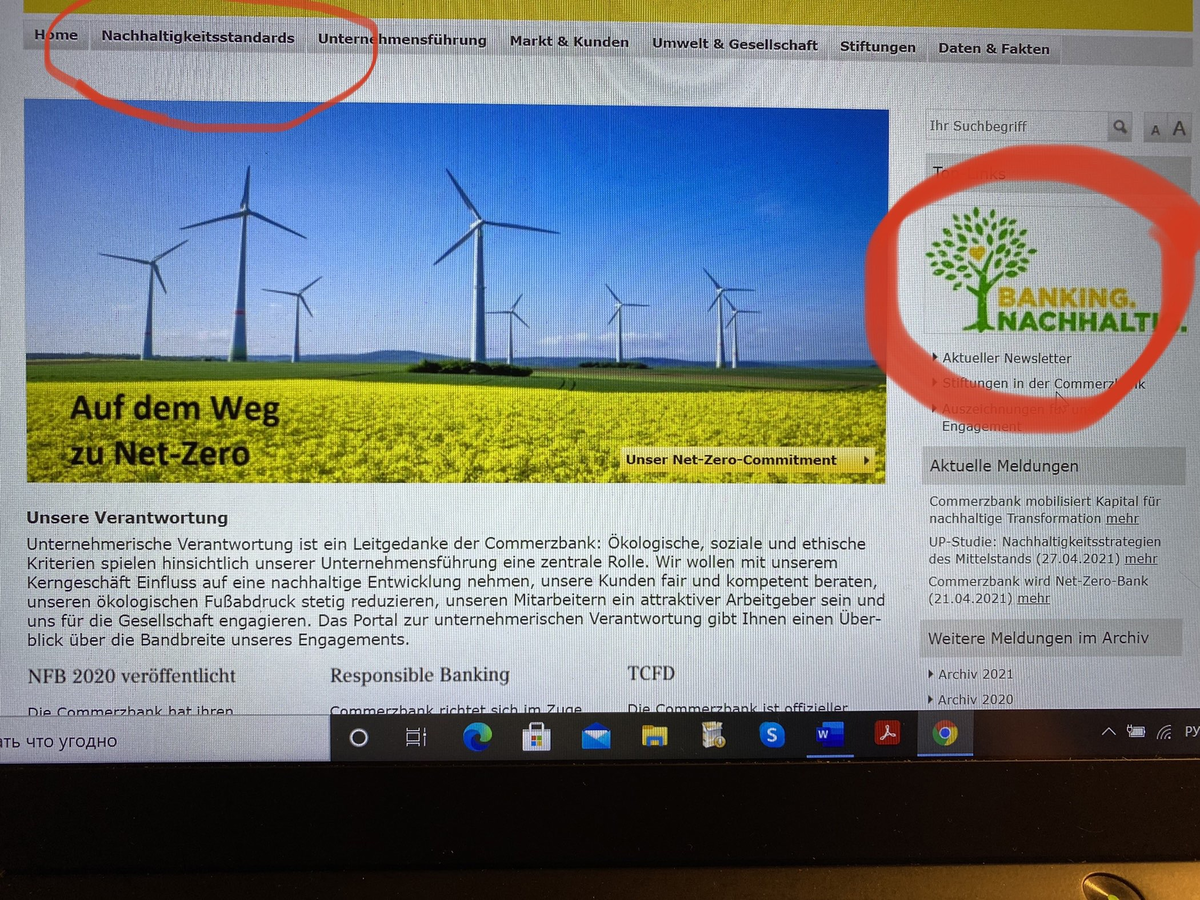Switch to the Unternehmensführung tab
The width and height of the screenshot is (1200, 900).
[402, 40]
